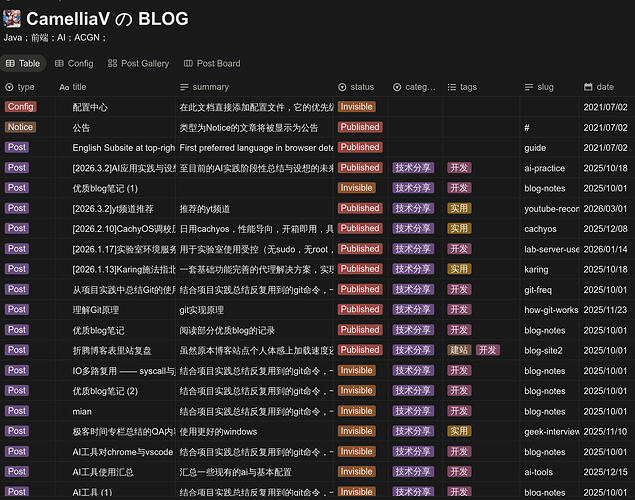This screenshot has width=635, height=500.
Task: Click the date column calendar icon
Action: 588,87
